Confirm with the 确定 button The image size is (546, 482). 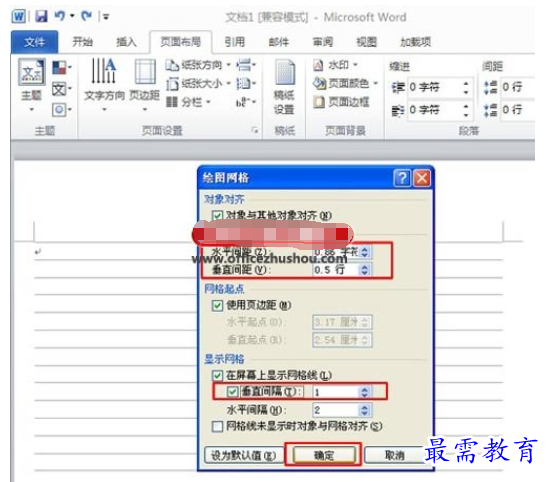coord(324,455)
